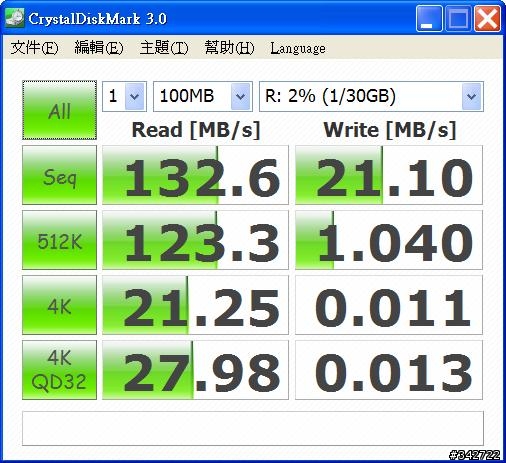Click the CrystalDiskMark title bar icon

15,18
